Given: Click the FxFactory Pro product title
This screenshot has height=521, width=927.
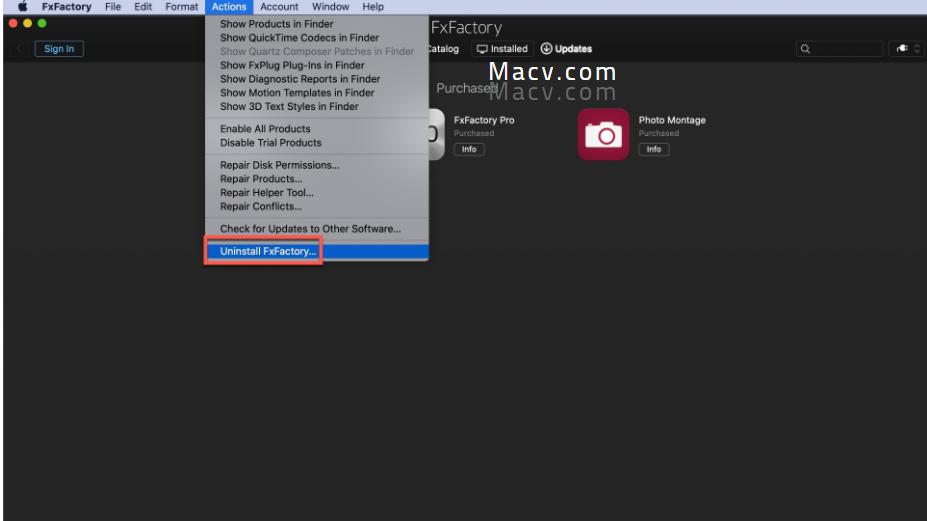Looking at the screenshot, I should point(484,120).
